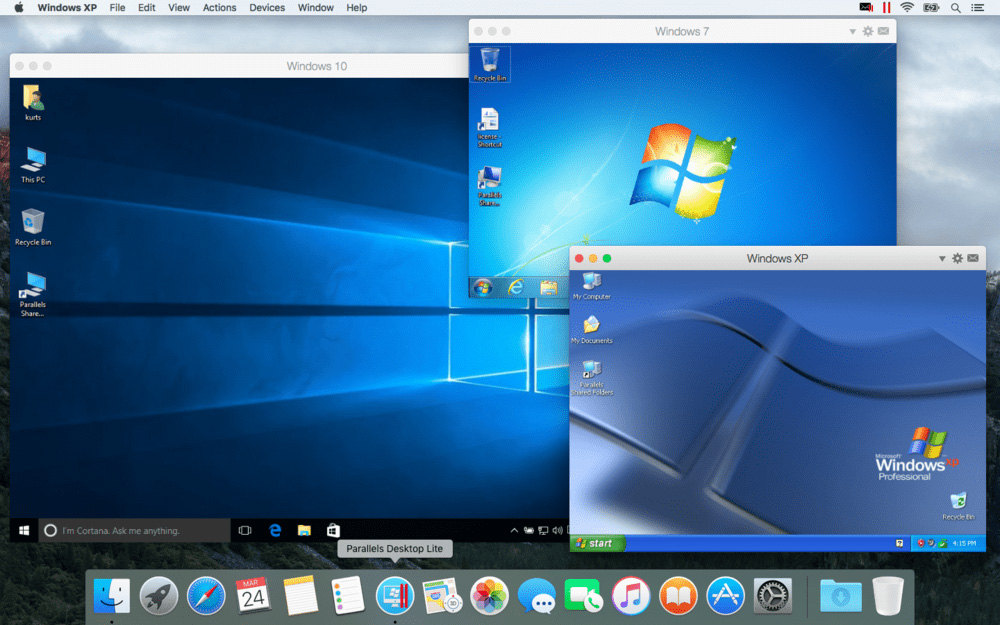
Task: Open App Store from the Dock
Action: tap(725, 596)
